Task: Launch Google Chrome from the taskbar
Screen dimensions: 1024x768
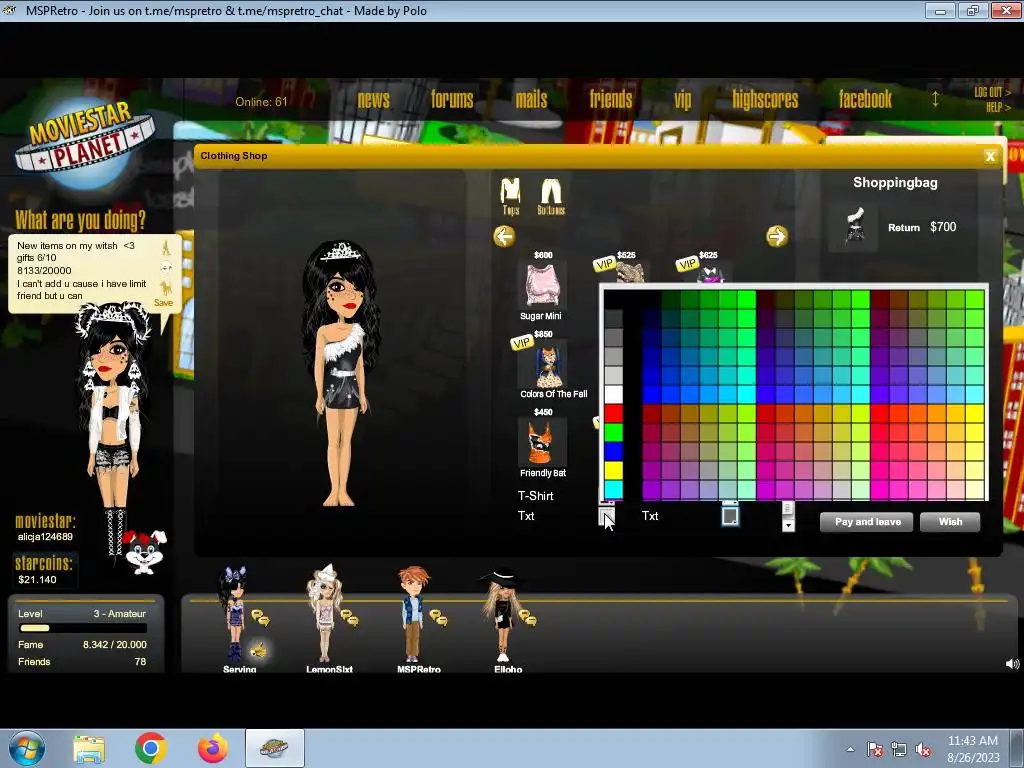Action: click(150, 748)
